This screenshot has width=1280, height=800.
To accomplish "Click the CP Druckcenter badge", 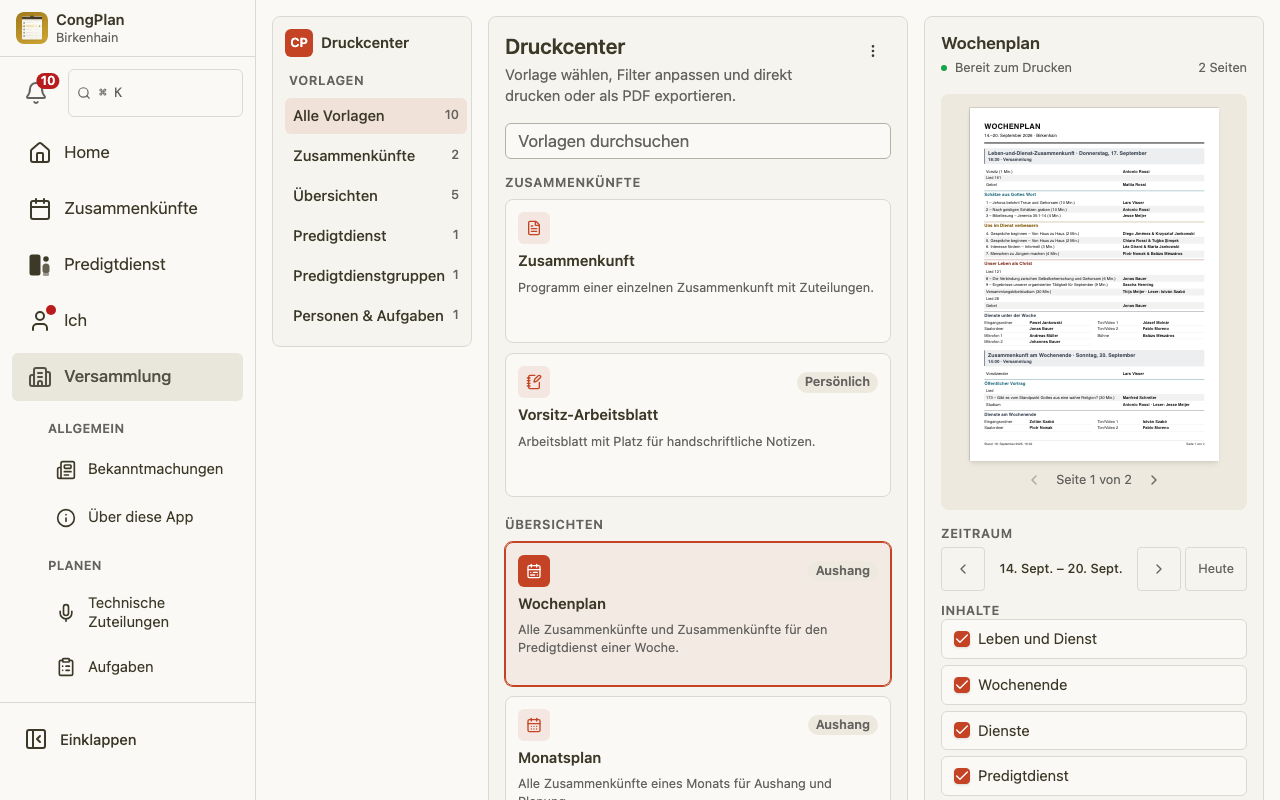I will click(x=299, y=42).
